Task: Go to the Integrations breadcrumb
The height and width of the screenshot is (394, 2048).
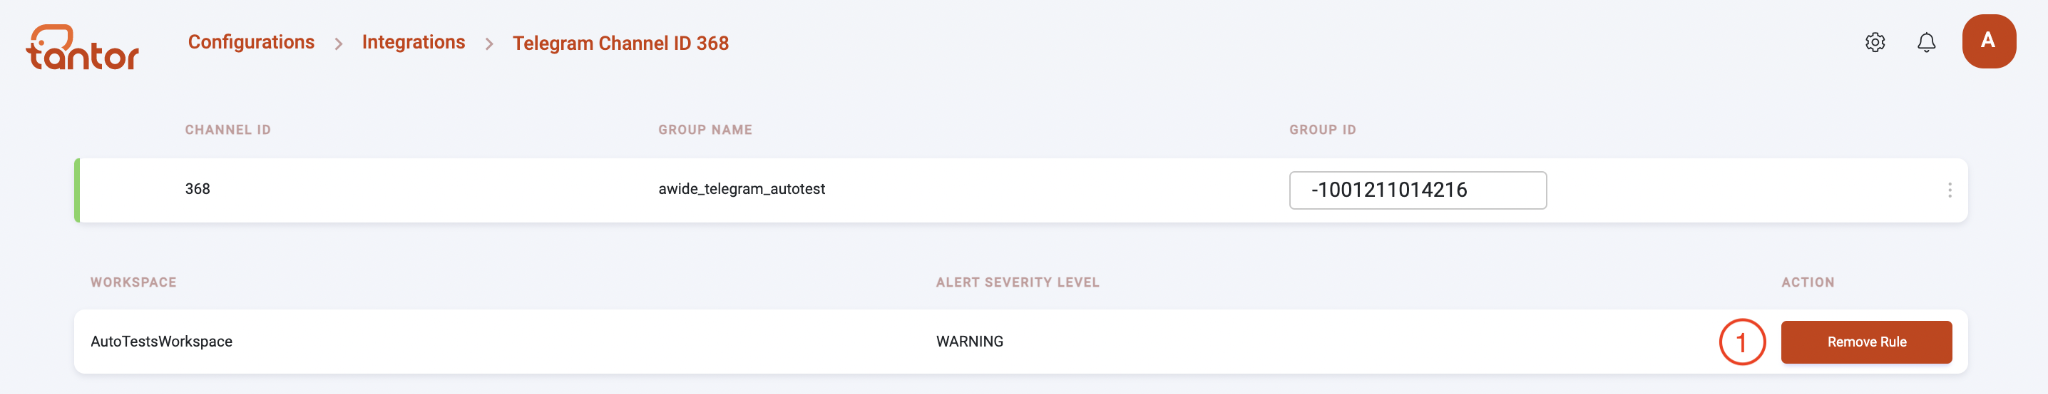Action: click(413, 42)
